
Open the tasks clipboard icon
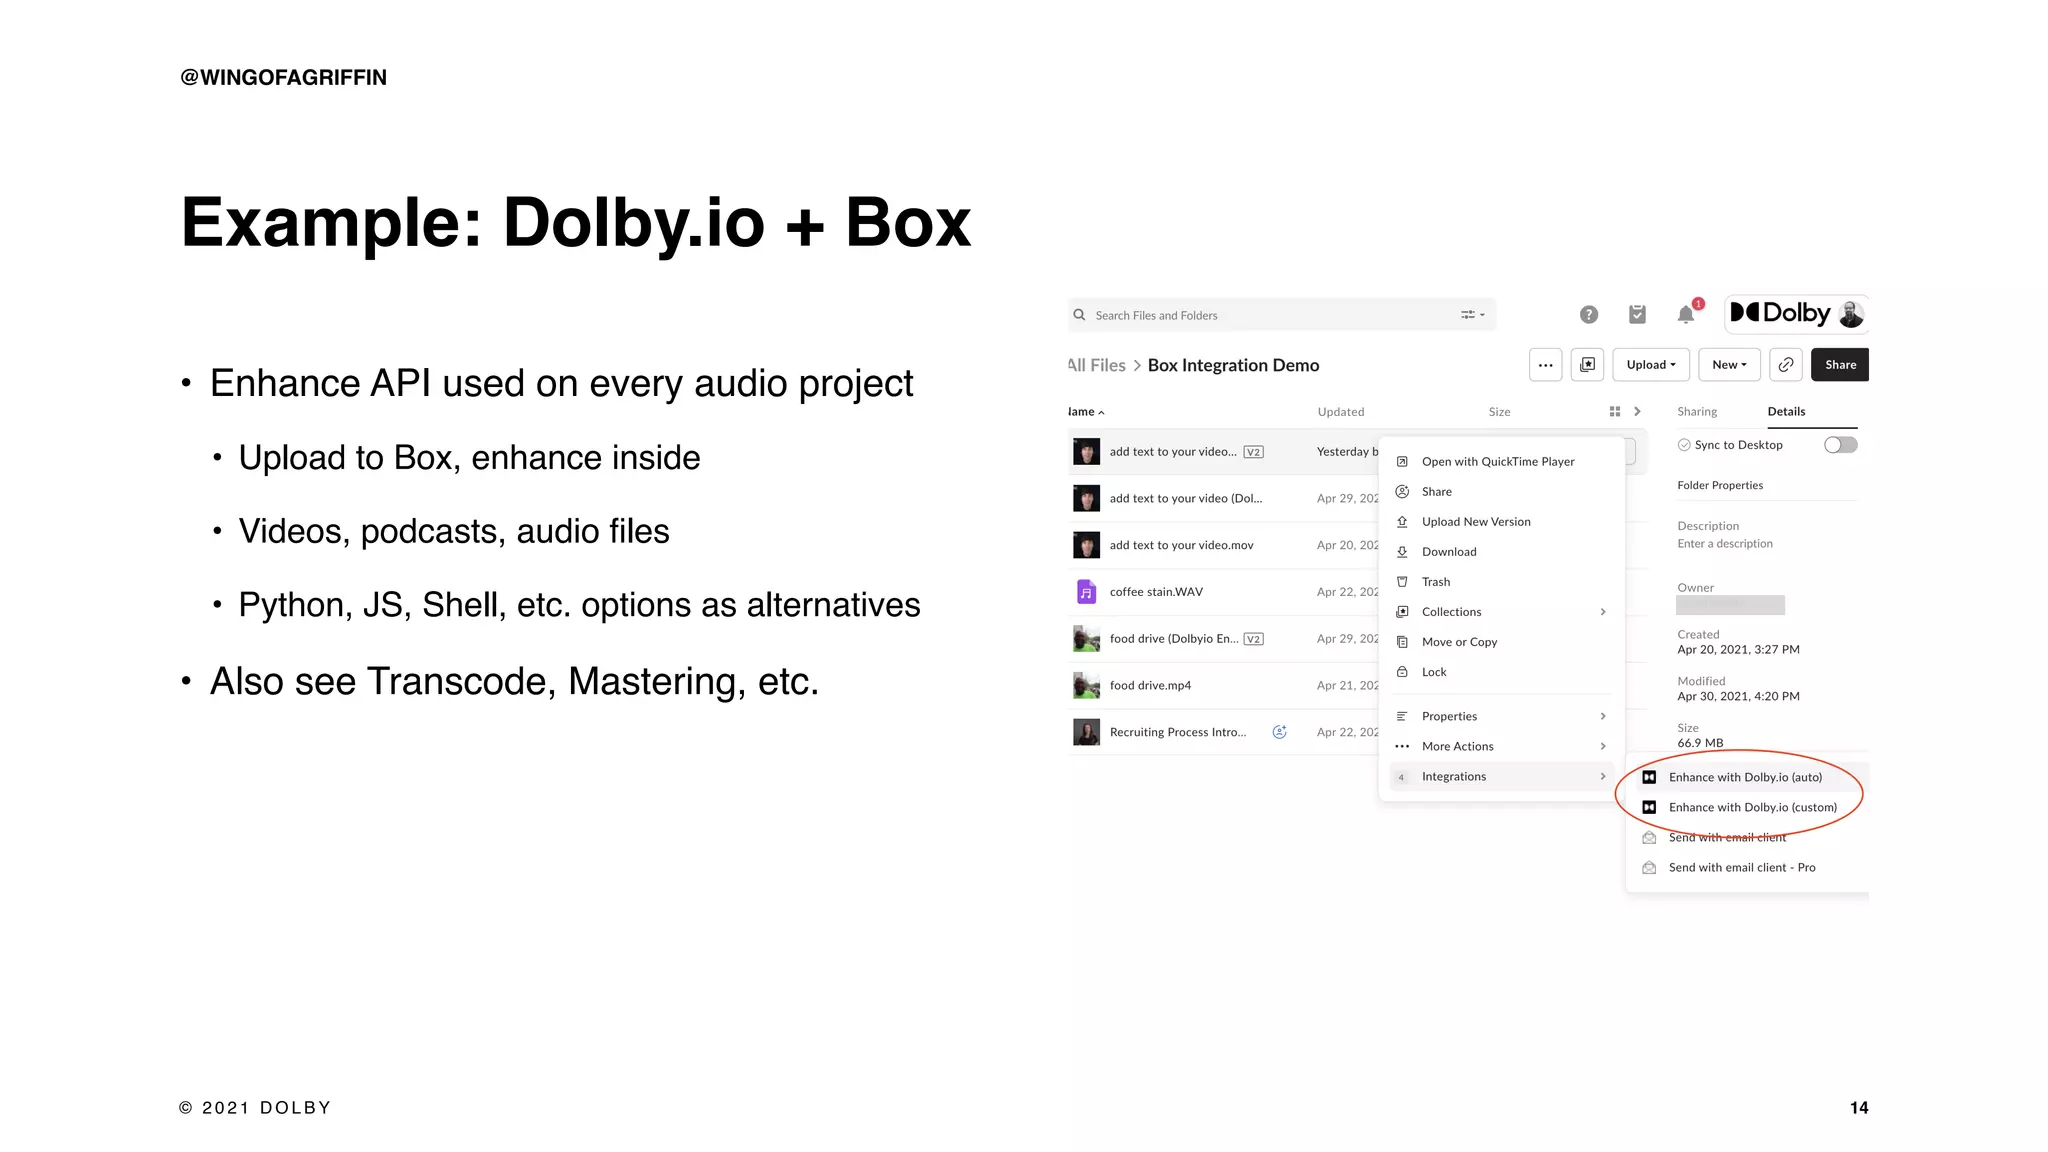[1637, 314]
